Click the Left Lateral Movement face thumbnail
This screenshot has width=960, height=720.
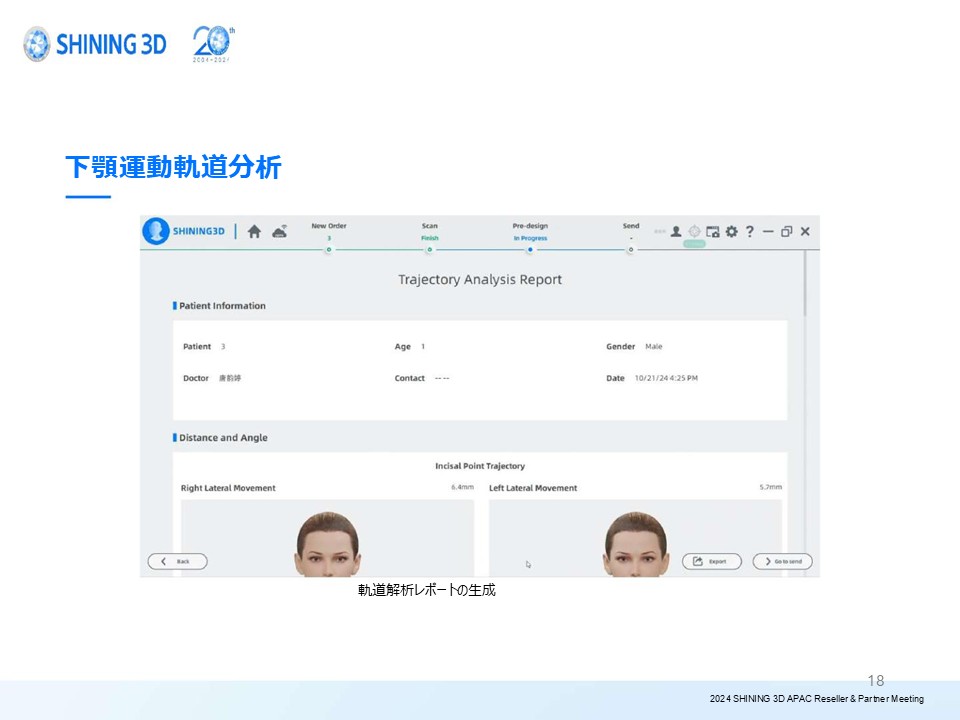[636, 543]
